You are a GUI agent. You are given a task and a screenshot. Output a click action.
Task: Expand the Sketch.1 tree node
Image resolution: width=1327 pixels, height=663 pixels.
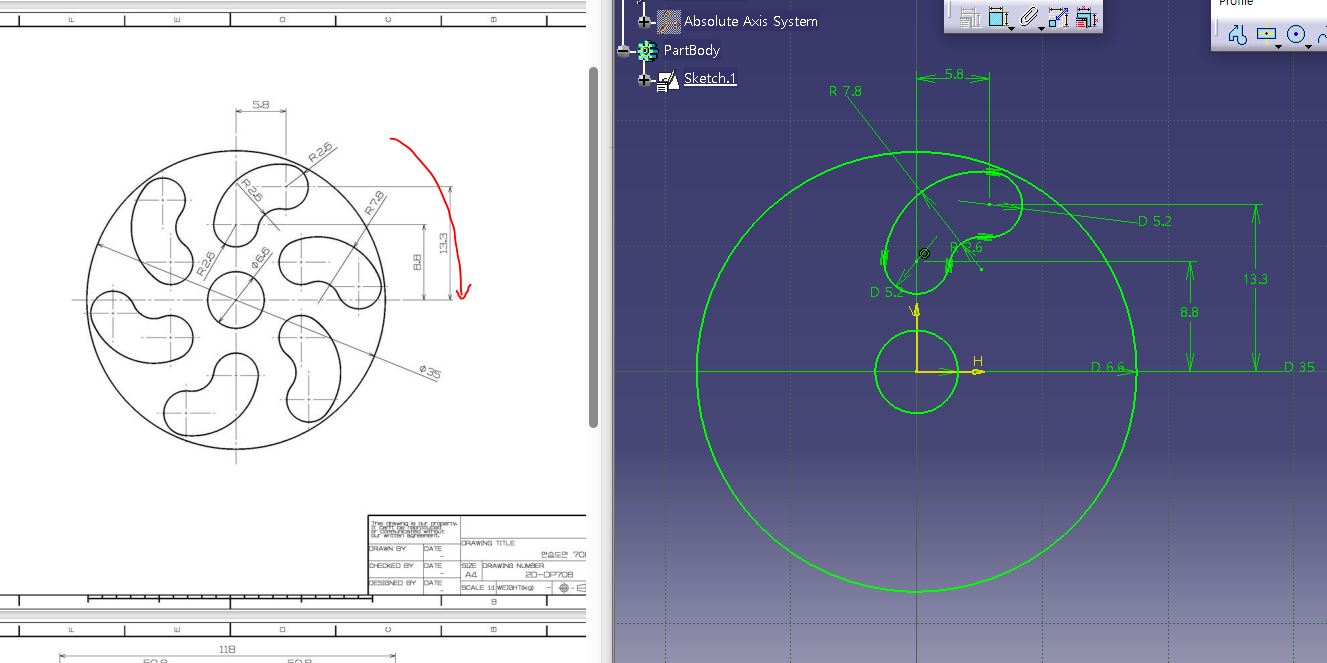[645, 79]
